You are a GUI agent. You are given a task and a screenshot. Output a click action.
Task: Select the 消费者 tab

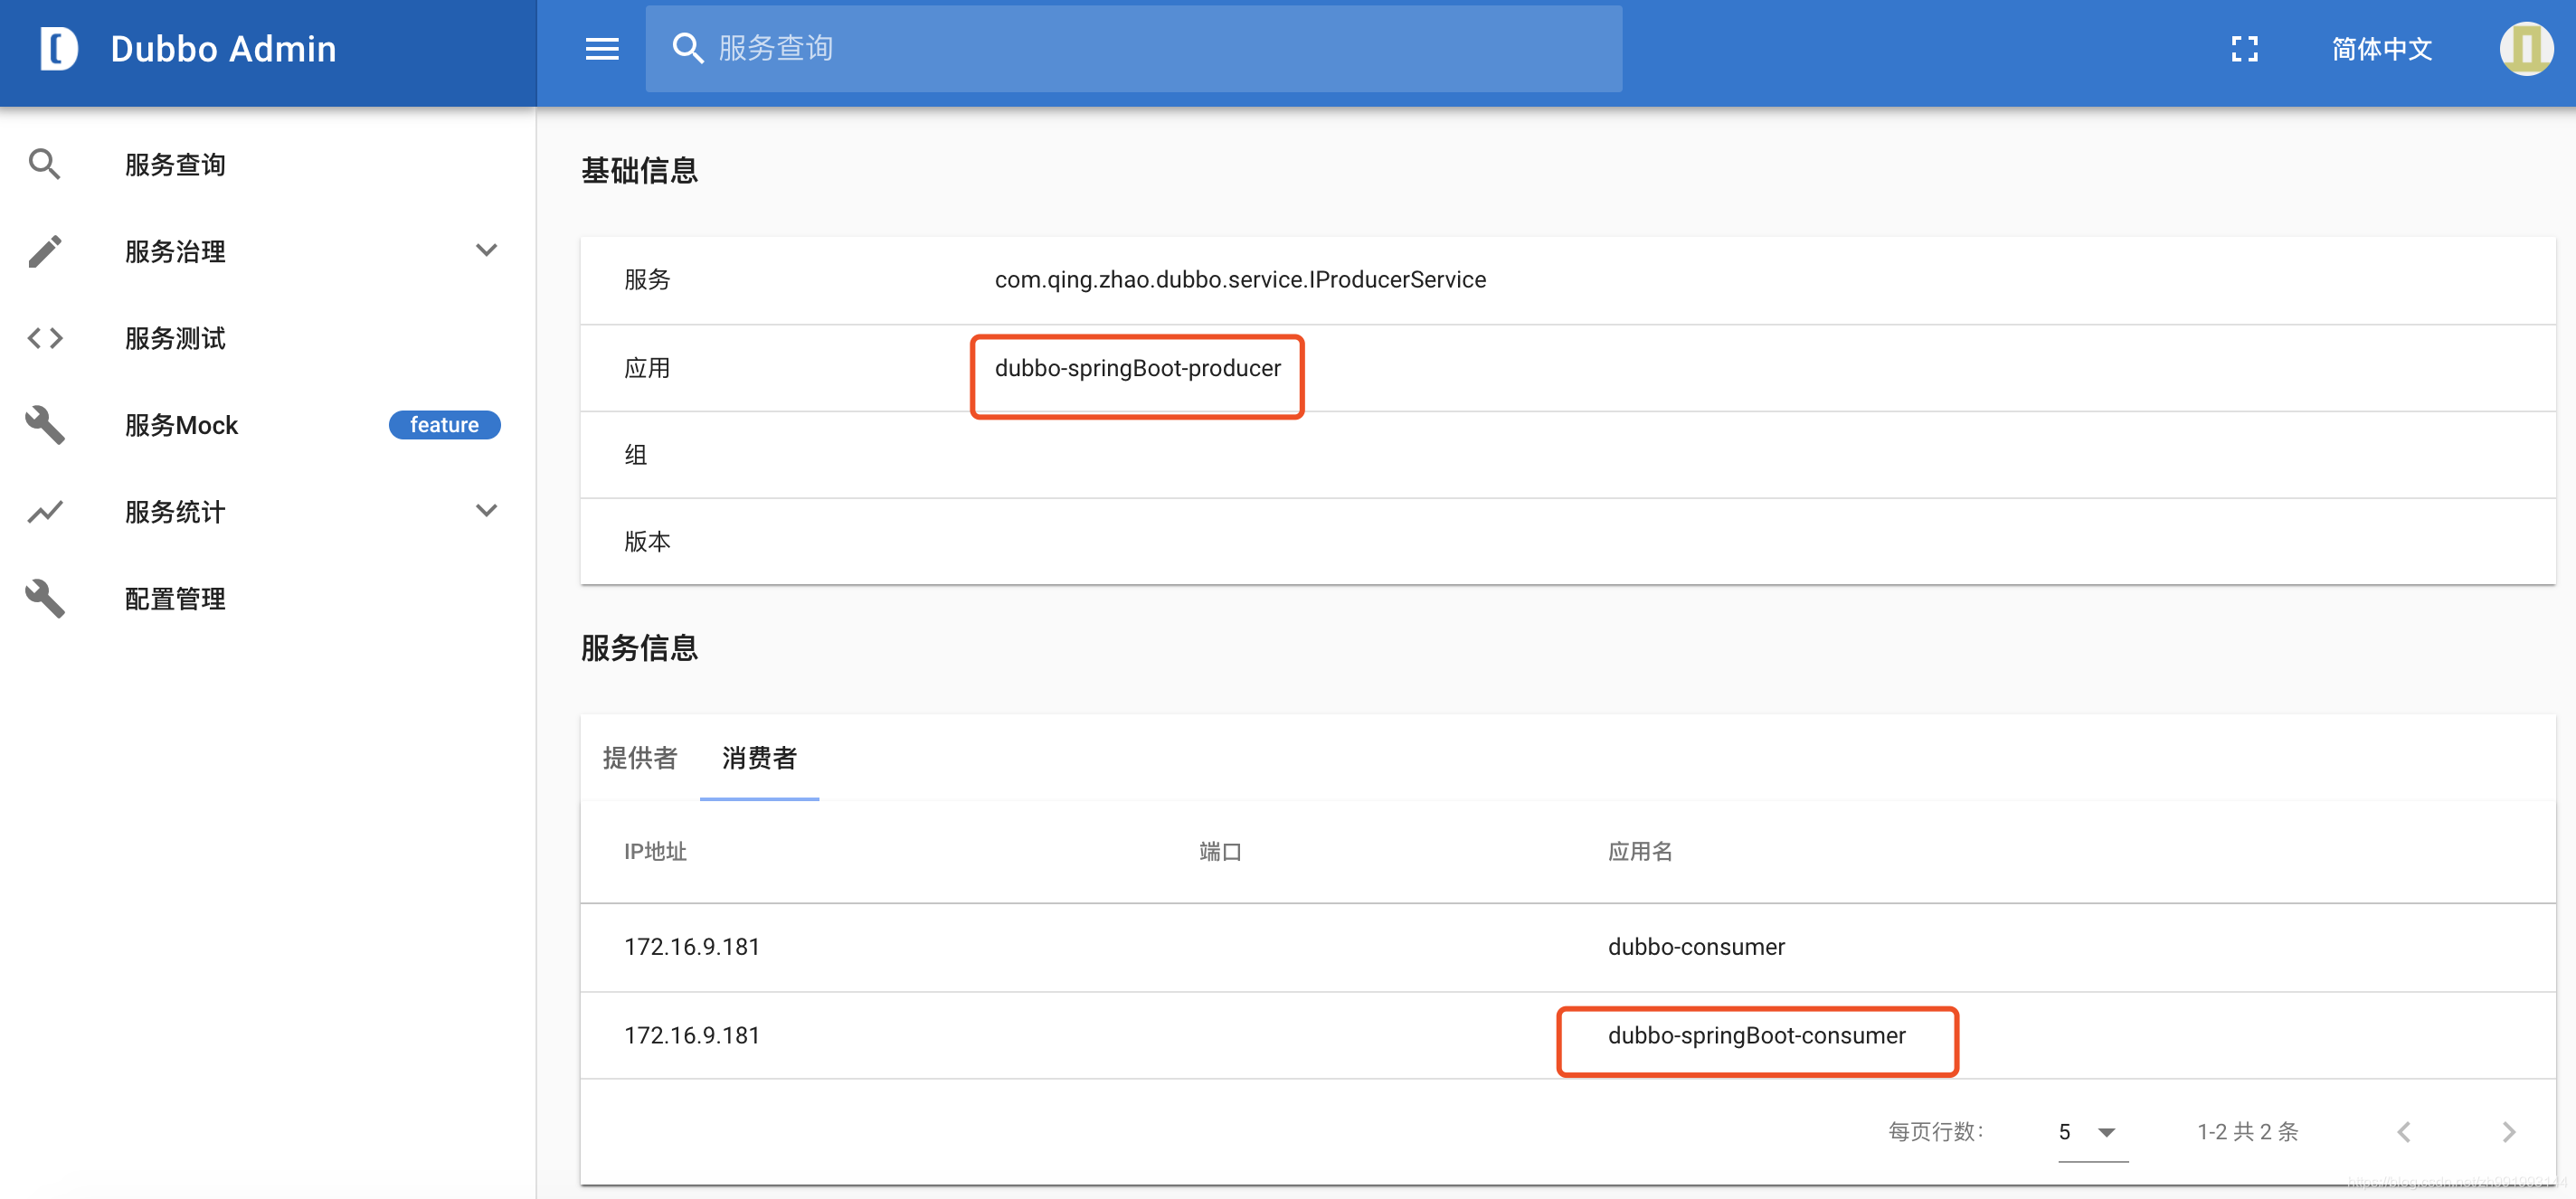tap(759, 758)
